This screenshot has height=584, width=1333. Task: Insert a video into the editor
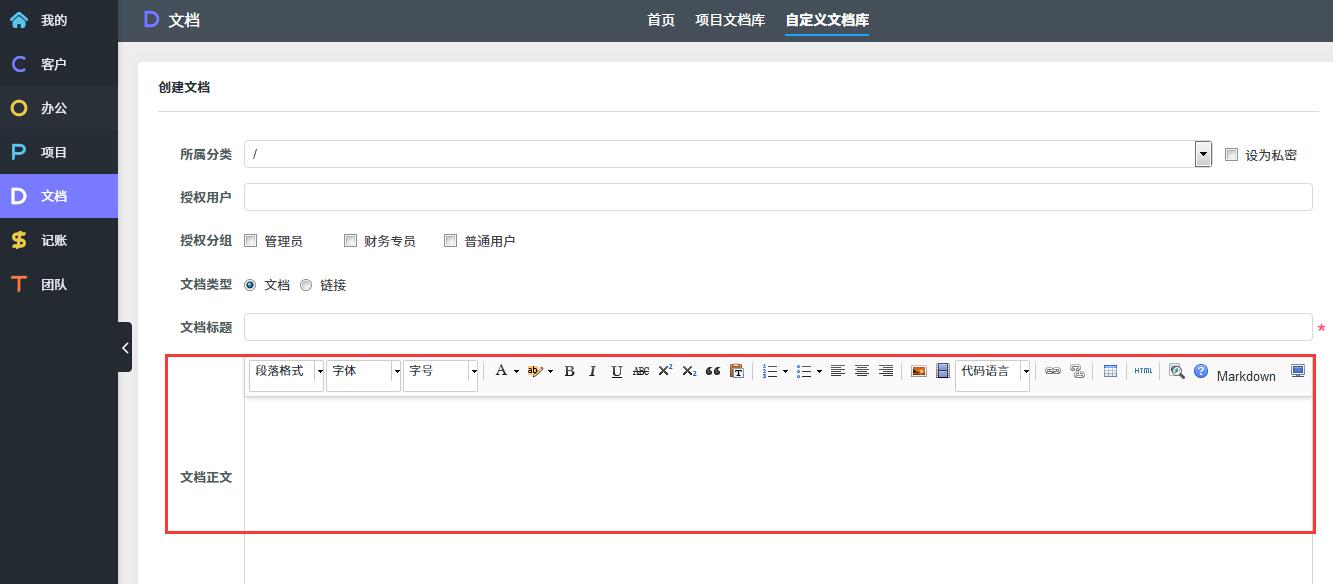click(943, 371)
